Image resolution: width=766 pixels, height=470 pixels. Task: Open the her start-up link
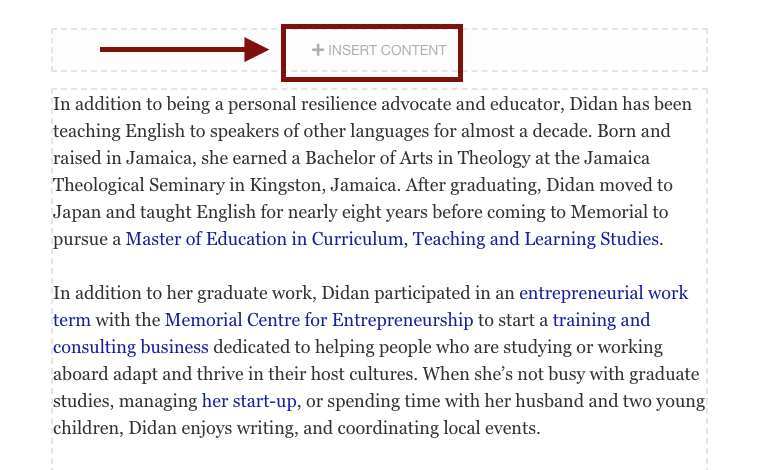(249, 401)
